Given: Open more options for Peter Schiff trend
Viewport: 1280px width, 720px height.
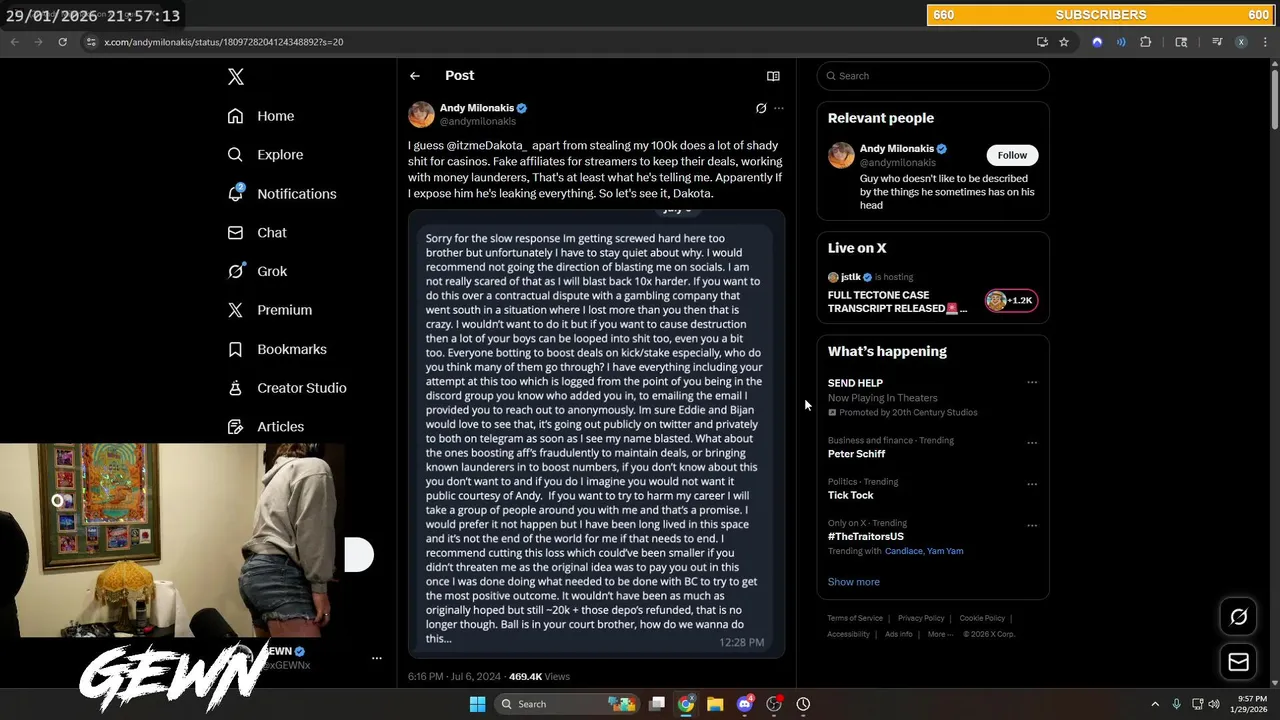Looking at the screenshot, I should tap(1032, 443).
